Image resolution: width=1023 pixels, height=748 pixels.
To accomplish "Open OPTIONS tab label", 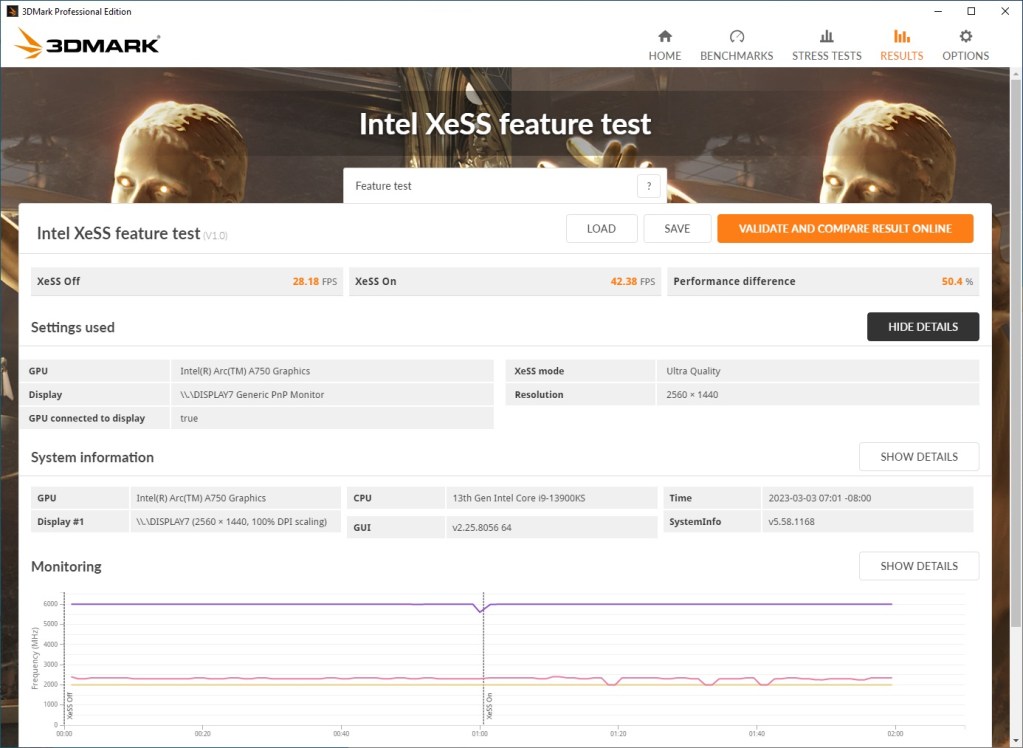I will click(966, 56).
